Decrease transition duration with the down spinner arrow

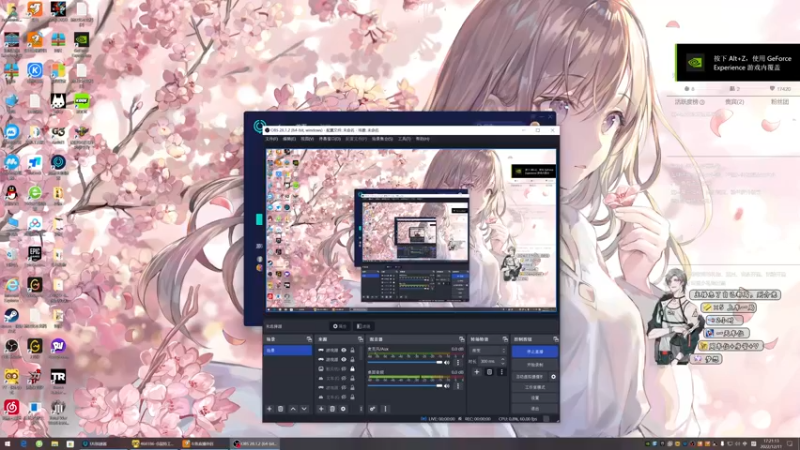tap(503, 363)
